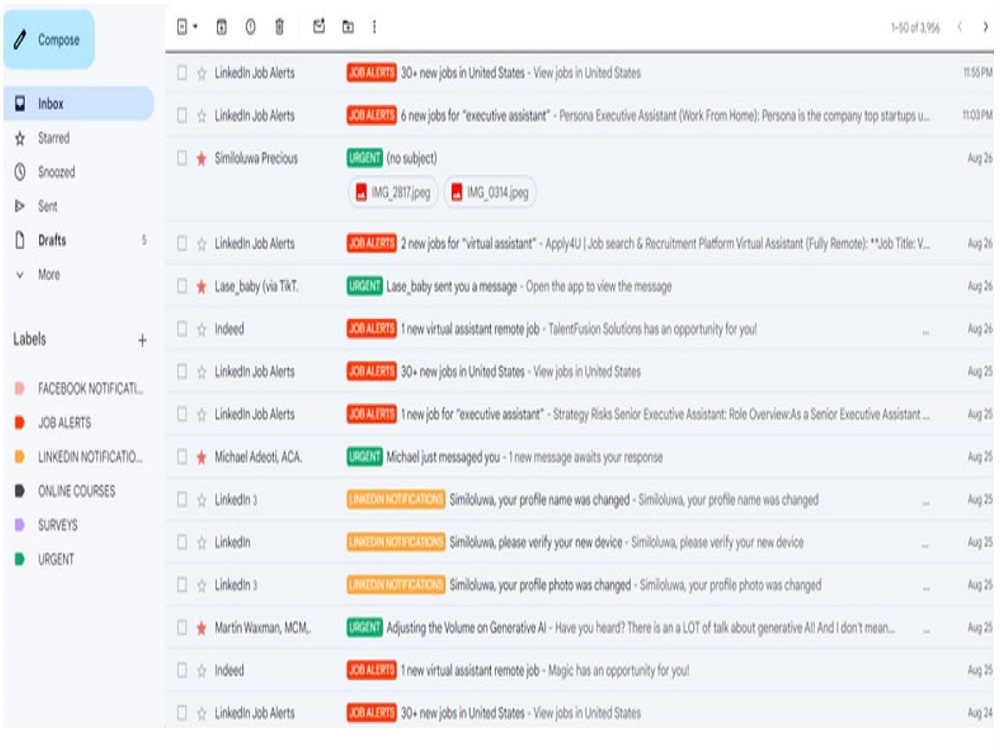The height and width of the screenshot is (750, 1000).
Task: Add a new label with plus icon
Action: [x=142, y=340]
